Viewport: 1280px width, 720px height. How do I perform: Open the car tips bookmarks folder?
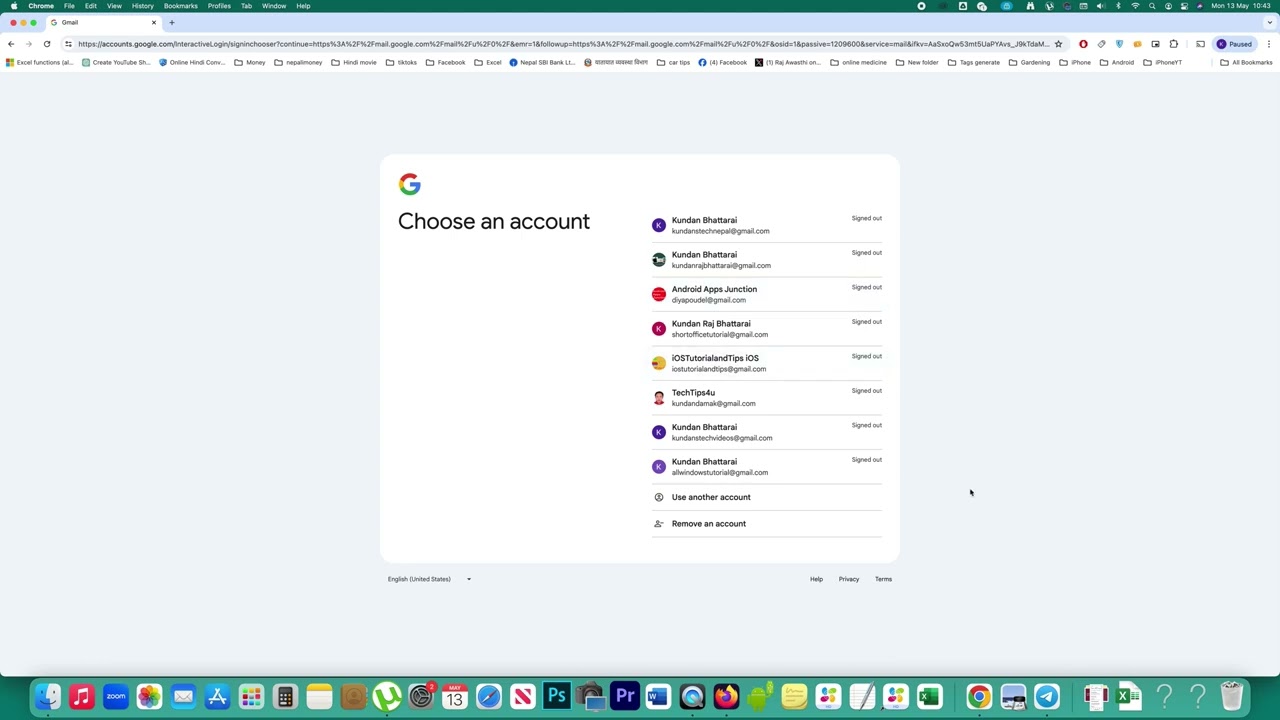[x=673, y=62]
